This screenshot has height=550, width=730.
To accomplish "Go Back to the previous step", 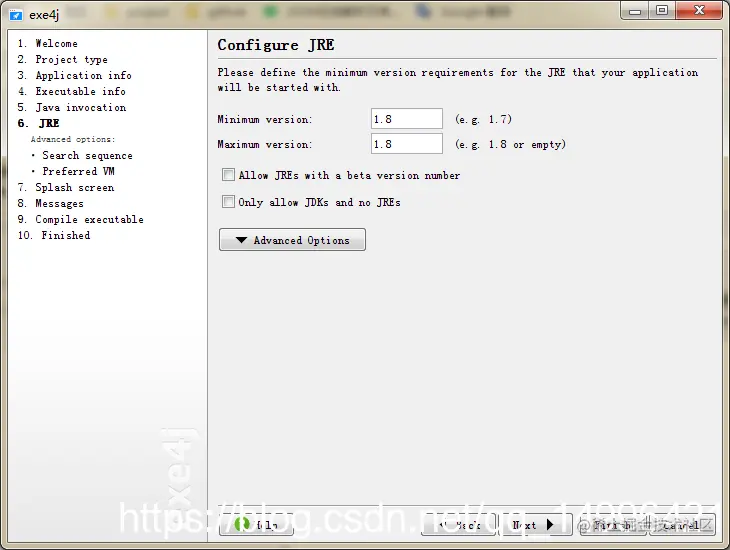I will pos(459,525).
